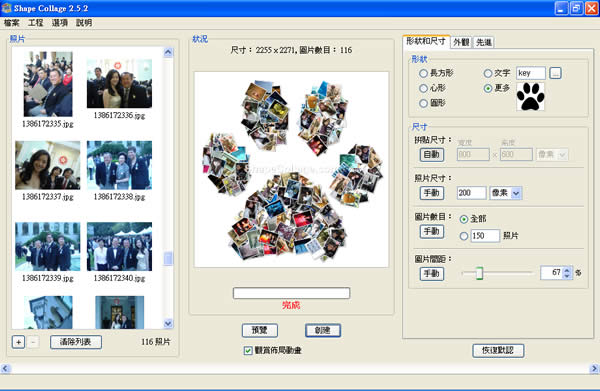This screenshot has height=391, width=600.
Task: Open the 工程 menu
Action: pyautogui.click(x=36, y=23)
